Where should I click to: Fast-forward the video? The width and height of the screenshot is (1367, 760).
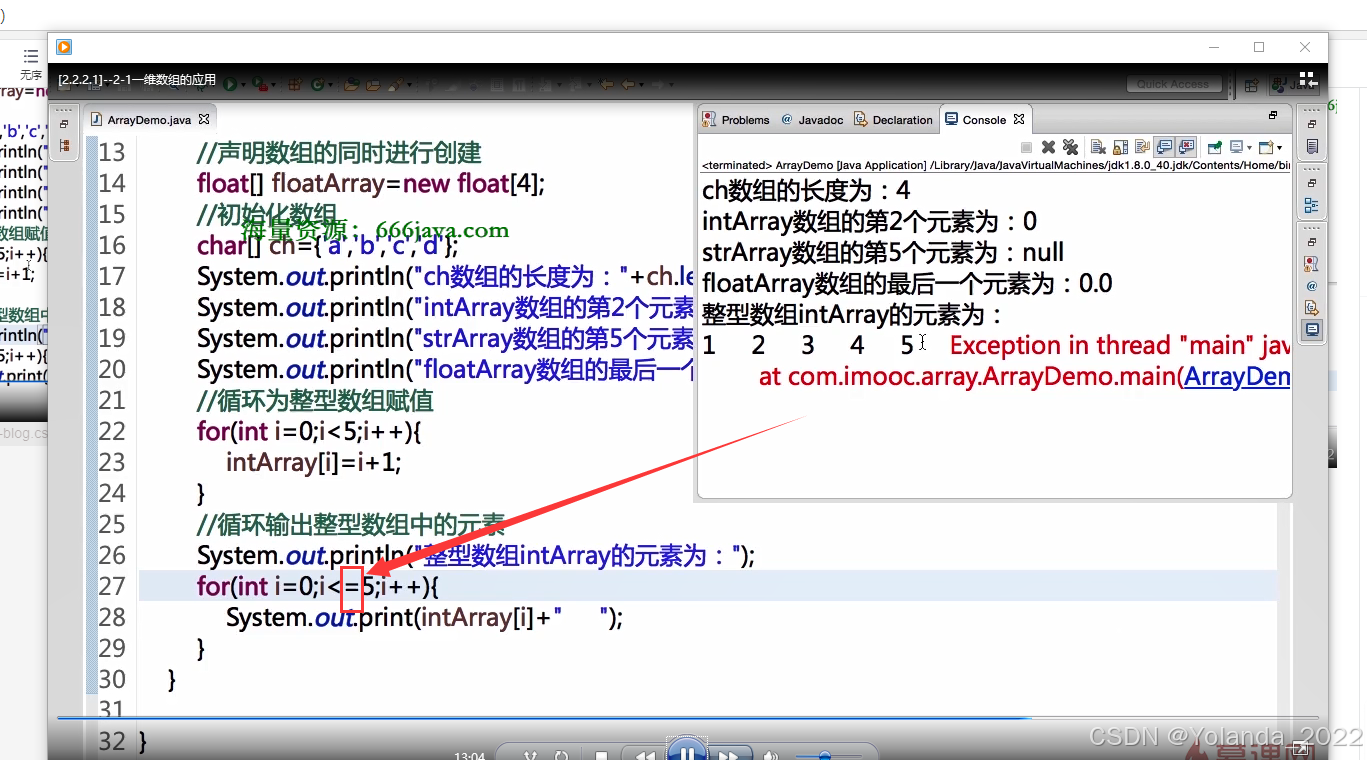pos(727,754)
